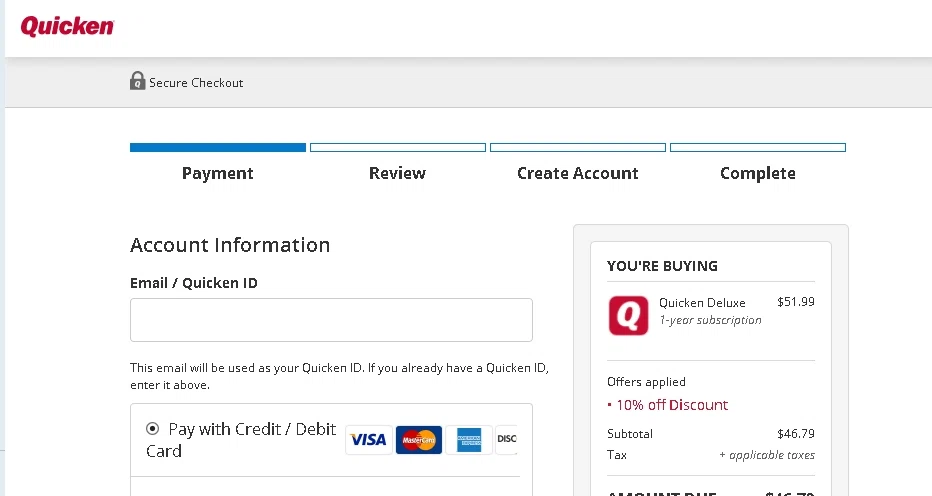Click the Email / Quicken ID field
Viewport: 932px width, 496px height.
pyautogui.click(x=331, y=320)
